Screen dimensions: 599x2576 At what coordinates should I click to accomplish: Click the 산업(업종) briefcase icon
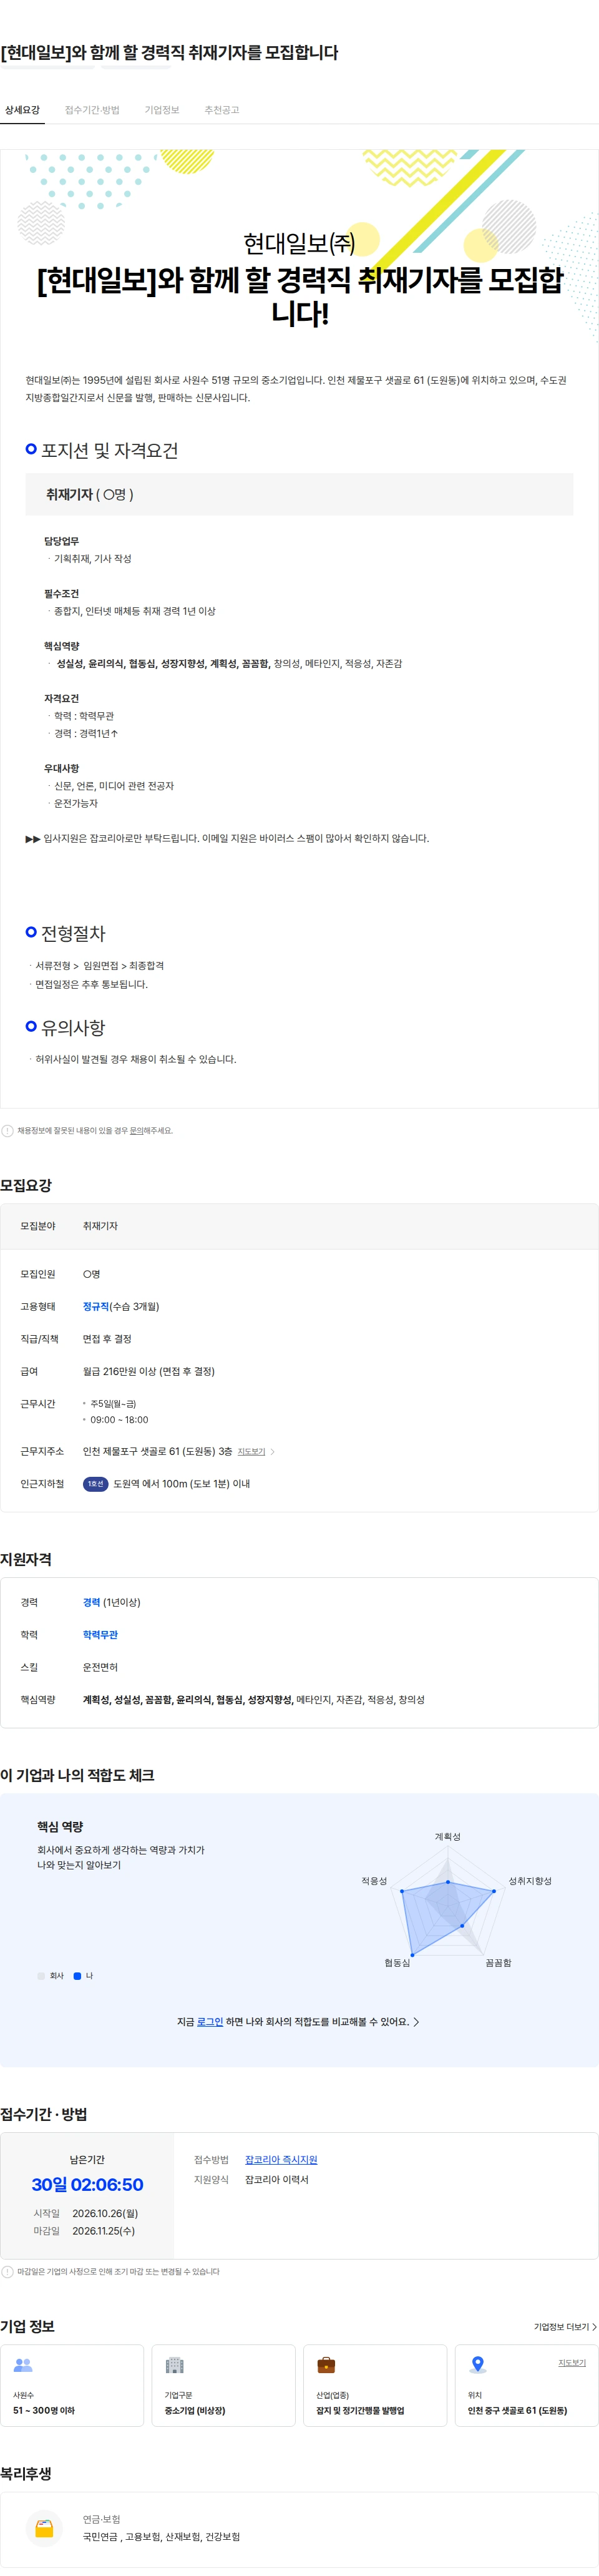click(x=326, y=2365)
